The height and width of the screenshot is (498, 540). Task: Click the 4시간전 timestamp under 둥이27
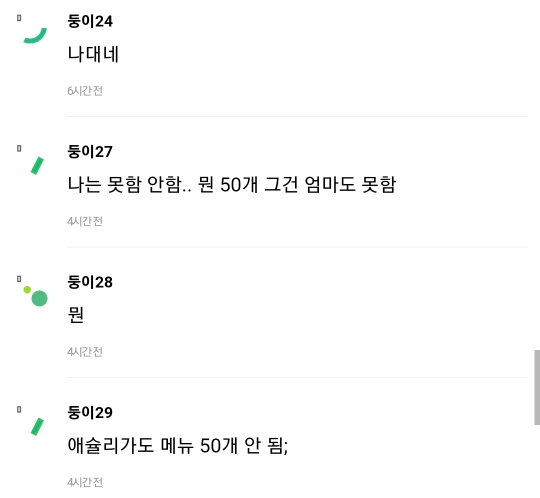pos(85,221)
